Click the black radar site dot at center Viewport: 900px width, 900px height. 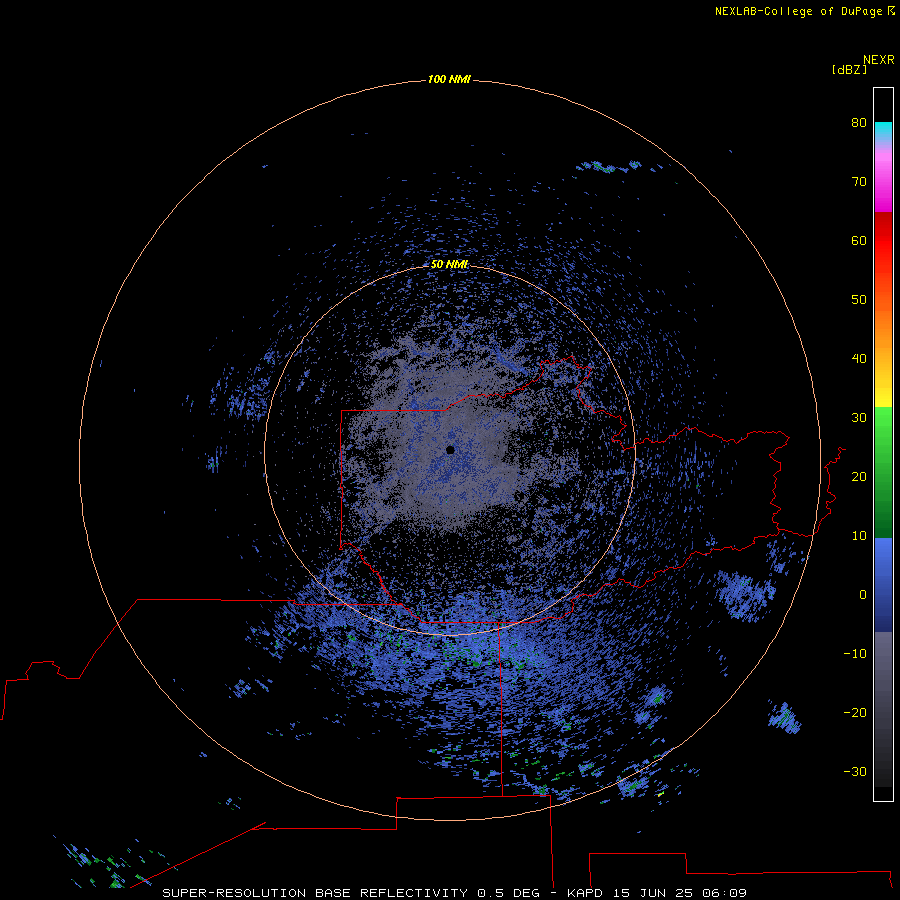[x=451, y=450]
